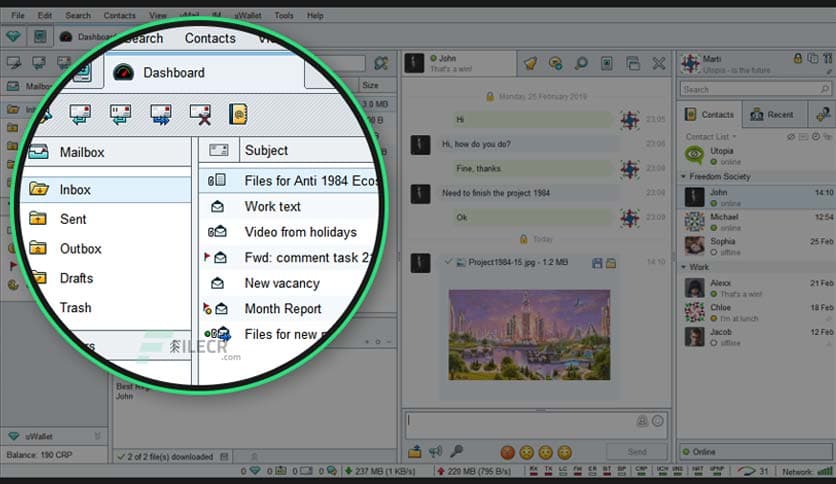This screenshot has width=836, height=484.
Task: Click the forward mail toolbar icon
Action: pos(160,114)
